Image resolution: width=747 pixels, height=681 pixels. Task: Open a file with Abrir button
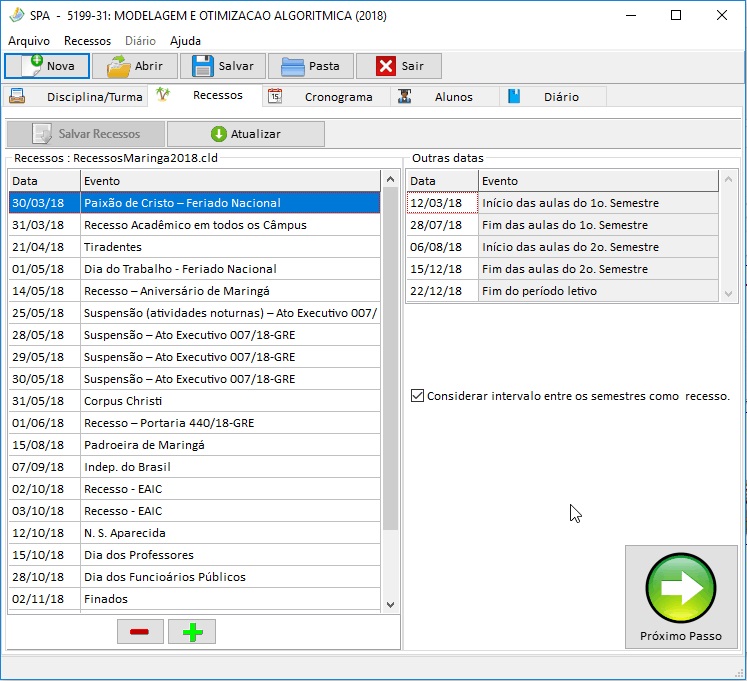(x=135, y=66)
